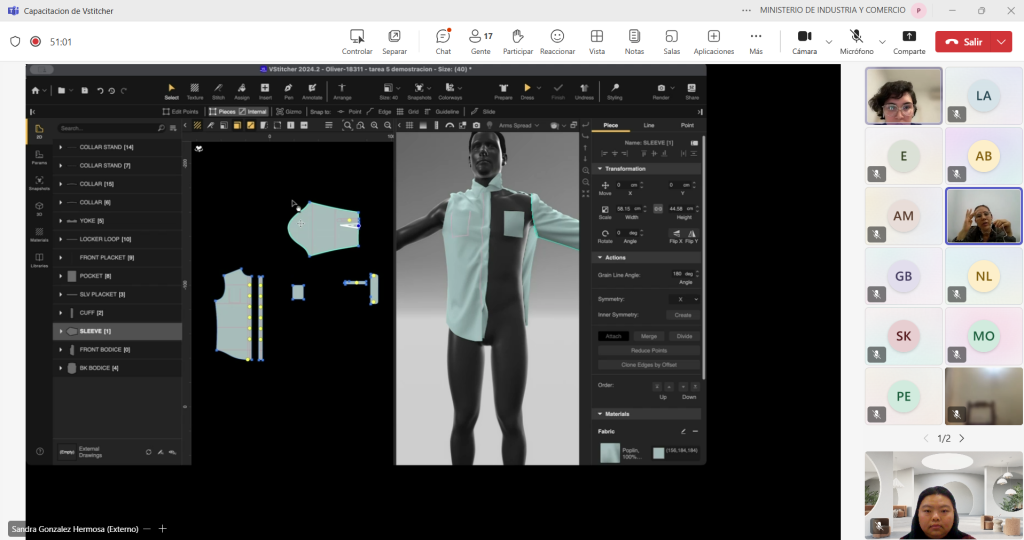1024x540 pixels.
Task: Unmute the Teams microphone
Action: (x=856, y=42)
